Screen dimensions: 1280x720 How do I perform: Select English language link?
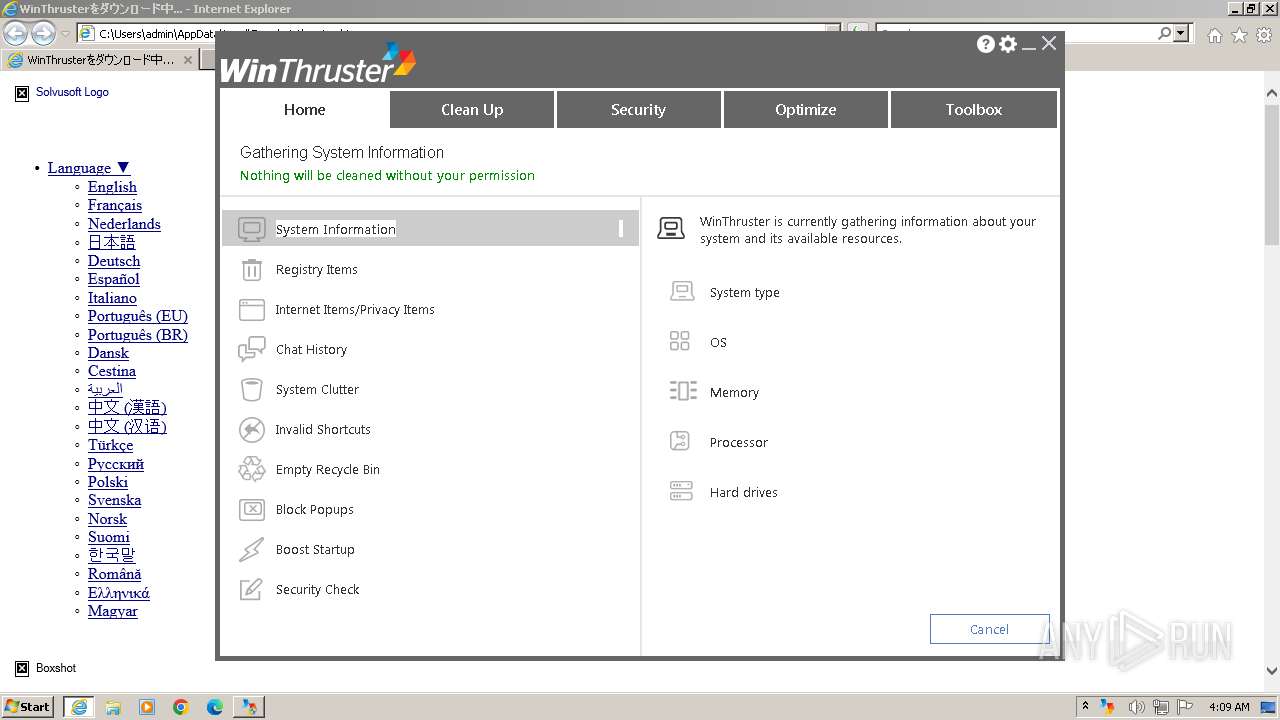point(112,187)
